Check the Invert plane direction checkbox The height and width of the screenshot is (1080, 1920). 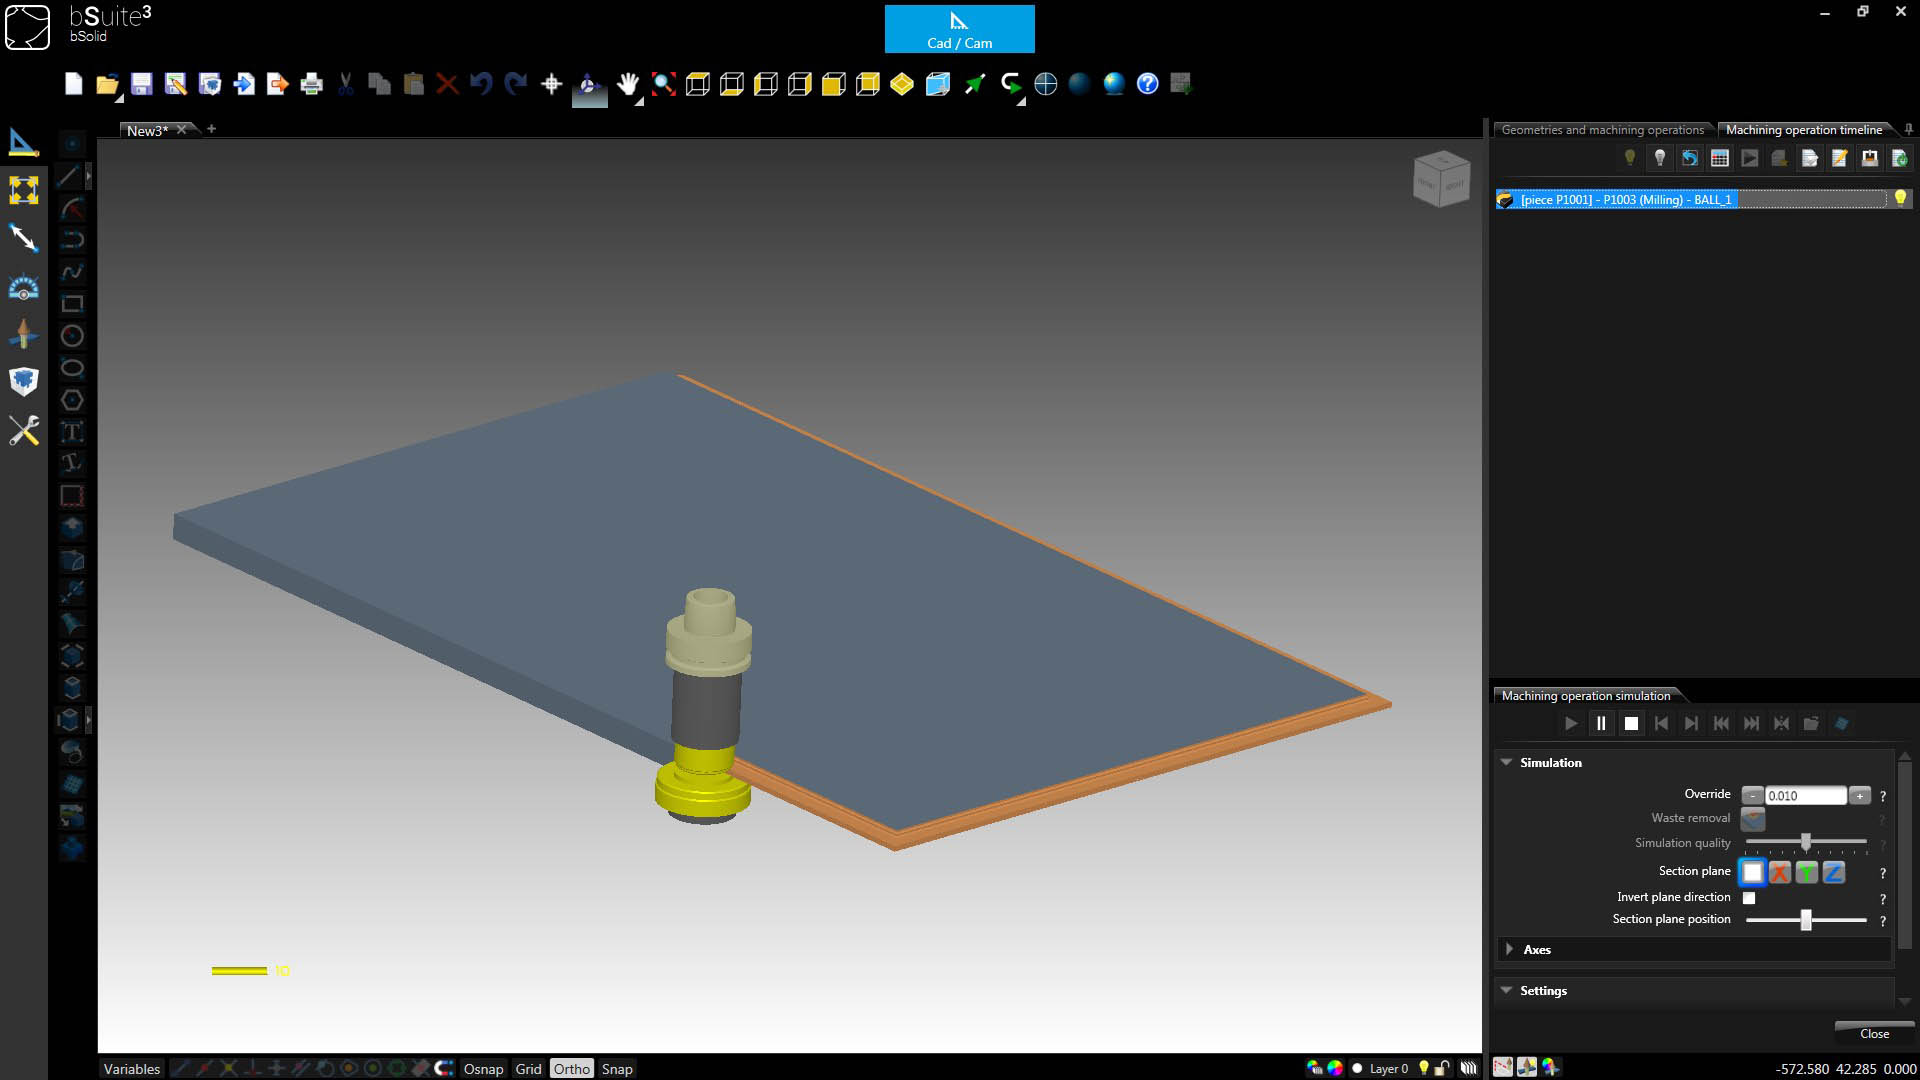tap(1749, 898)
